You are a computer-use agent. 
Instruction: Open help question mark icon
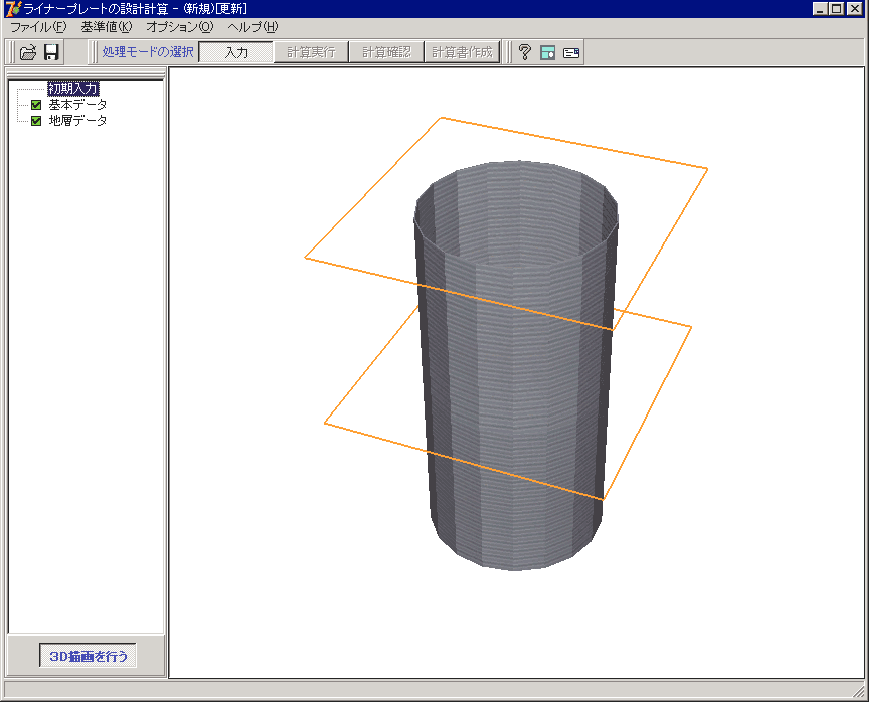(x=524, y=52)
